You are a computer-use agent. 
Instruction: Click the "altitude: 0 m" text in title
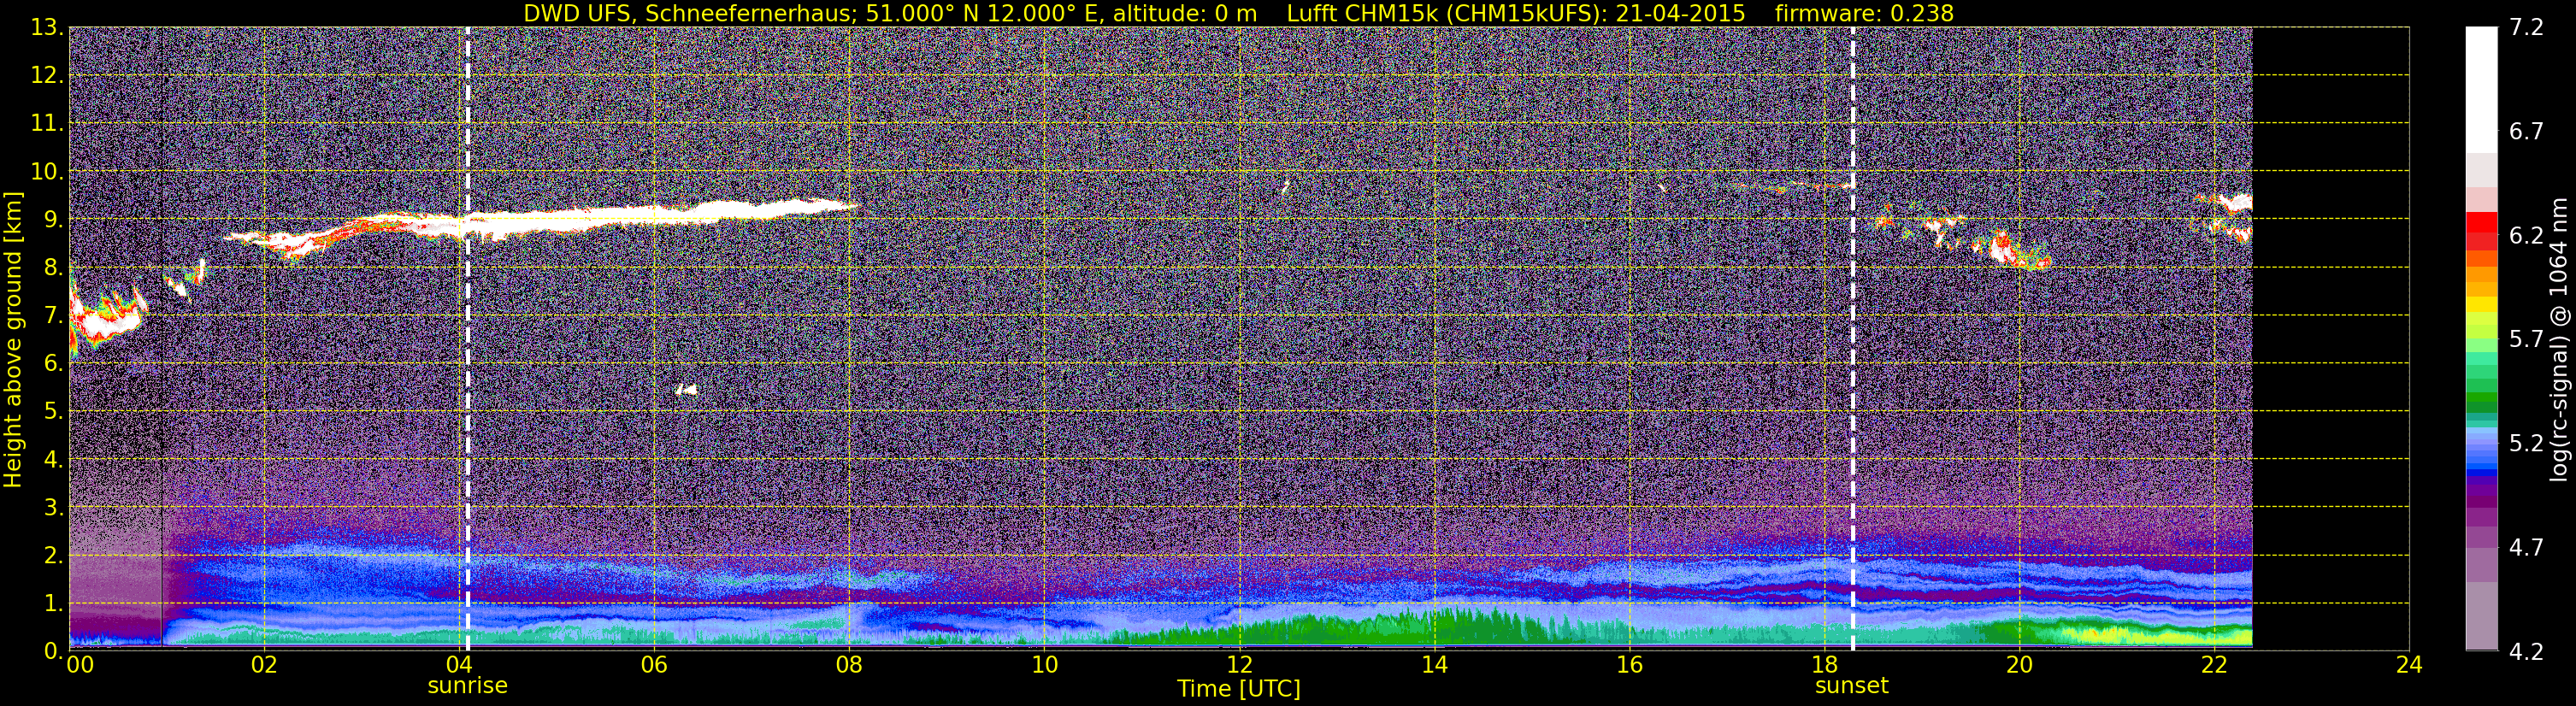(1185, 13)
